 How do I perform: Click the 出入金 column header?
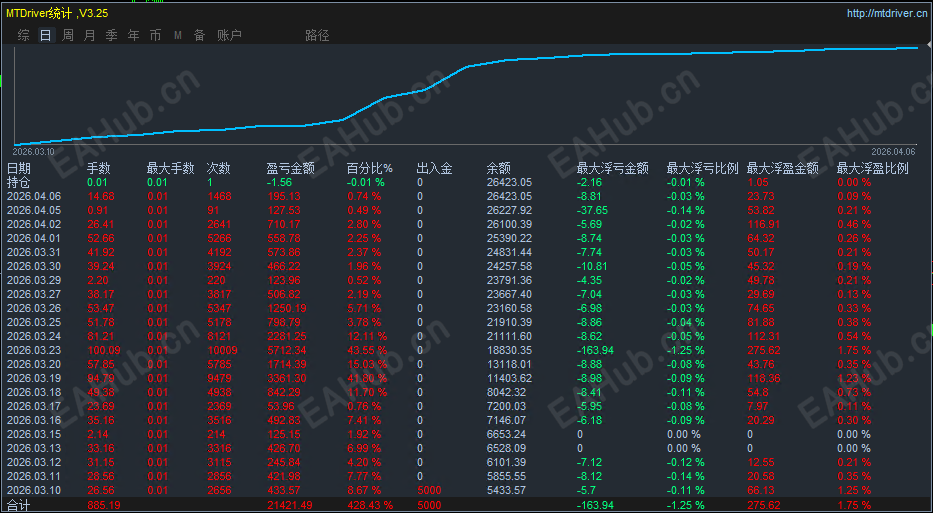pos(434,169)
